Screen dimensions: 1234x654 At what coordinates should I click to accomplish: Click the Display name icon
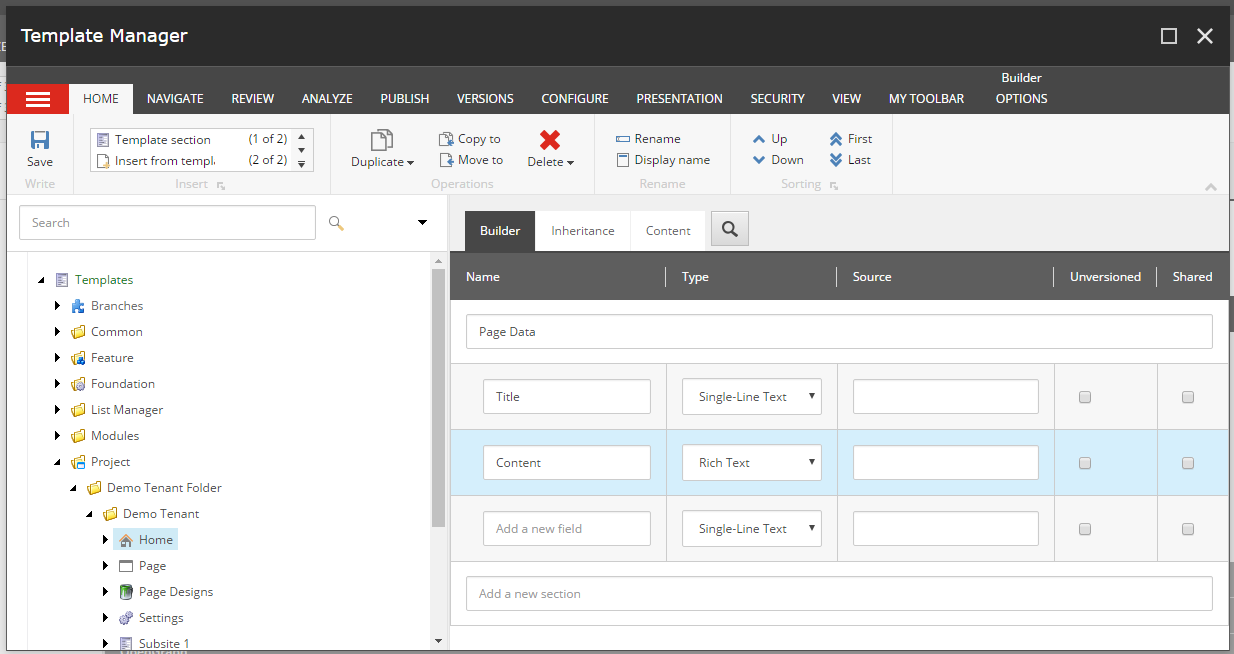pyautogui.click(x=623, y=160)
